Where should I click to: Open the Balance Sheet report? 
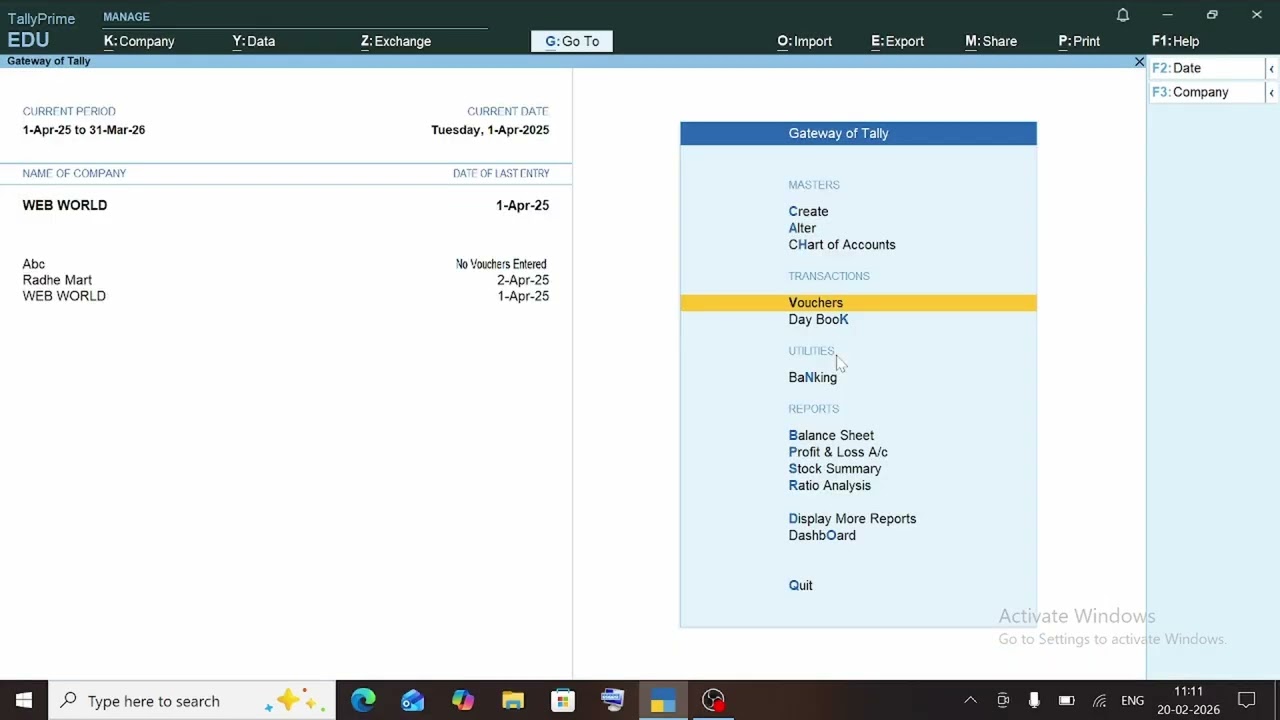point(831,435)
